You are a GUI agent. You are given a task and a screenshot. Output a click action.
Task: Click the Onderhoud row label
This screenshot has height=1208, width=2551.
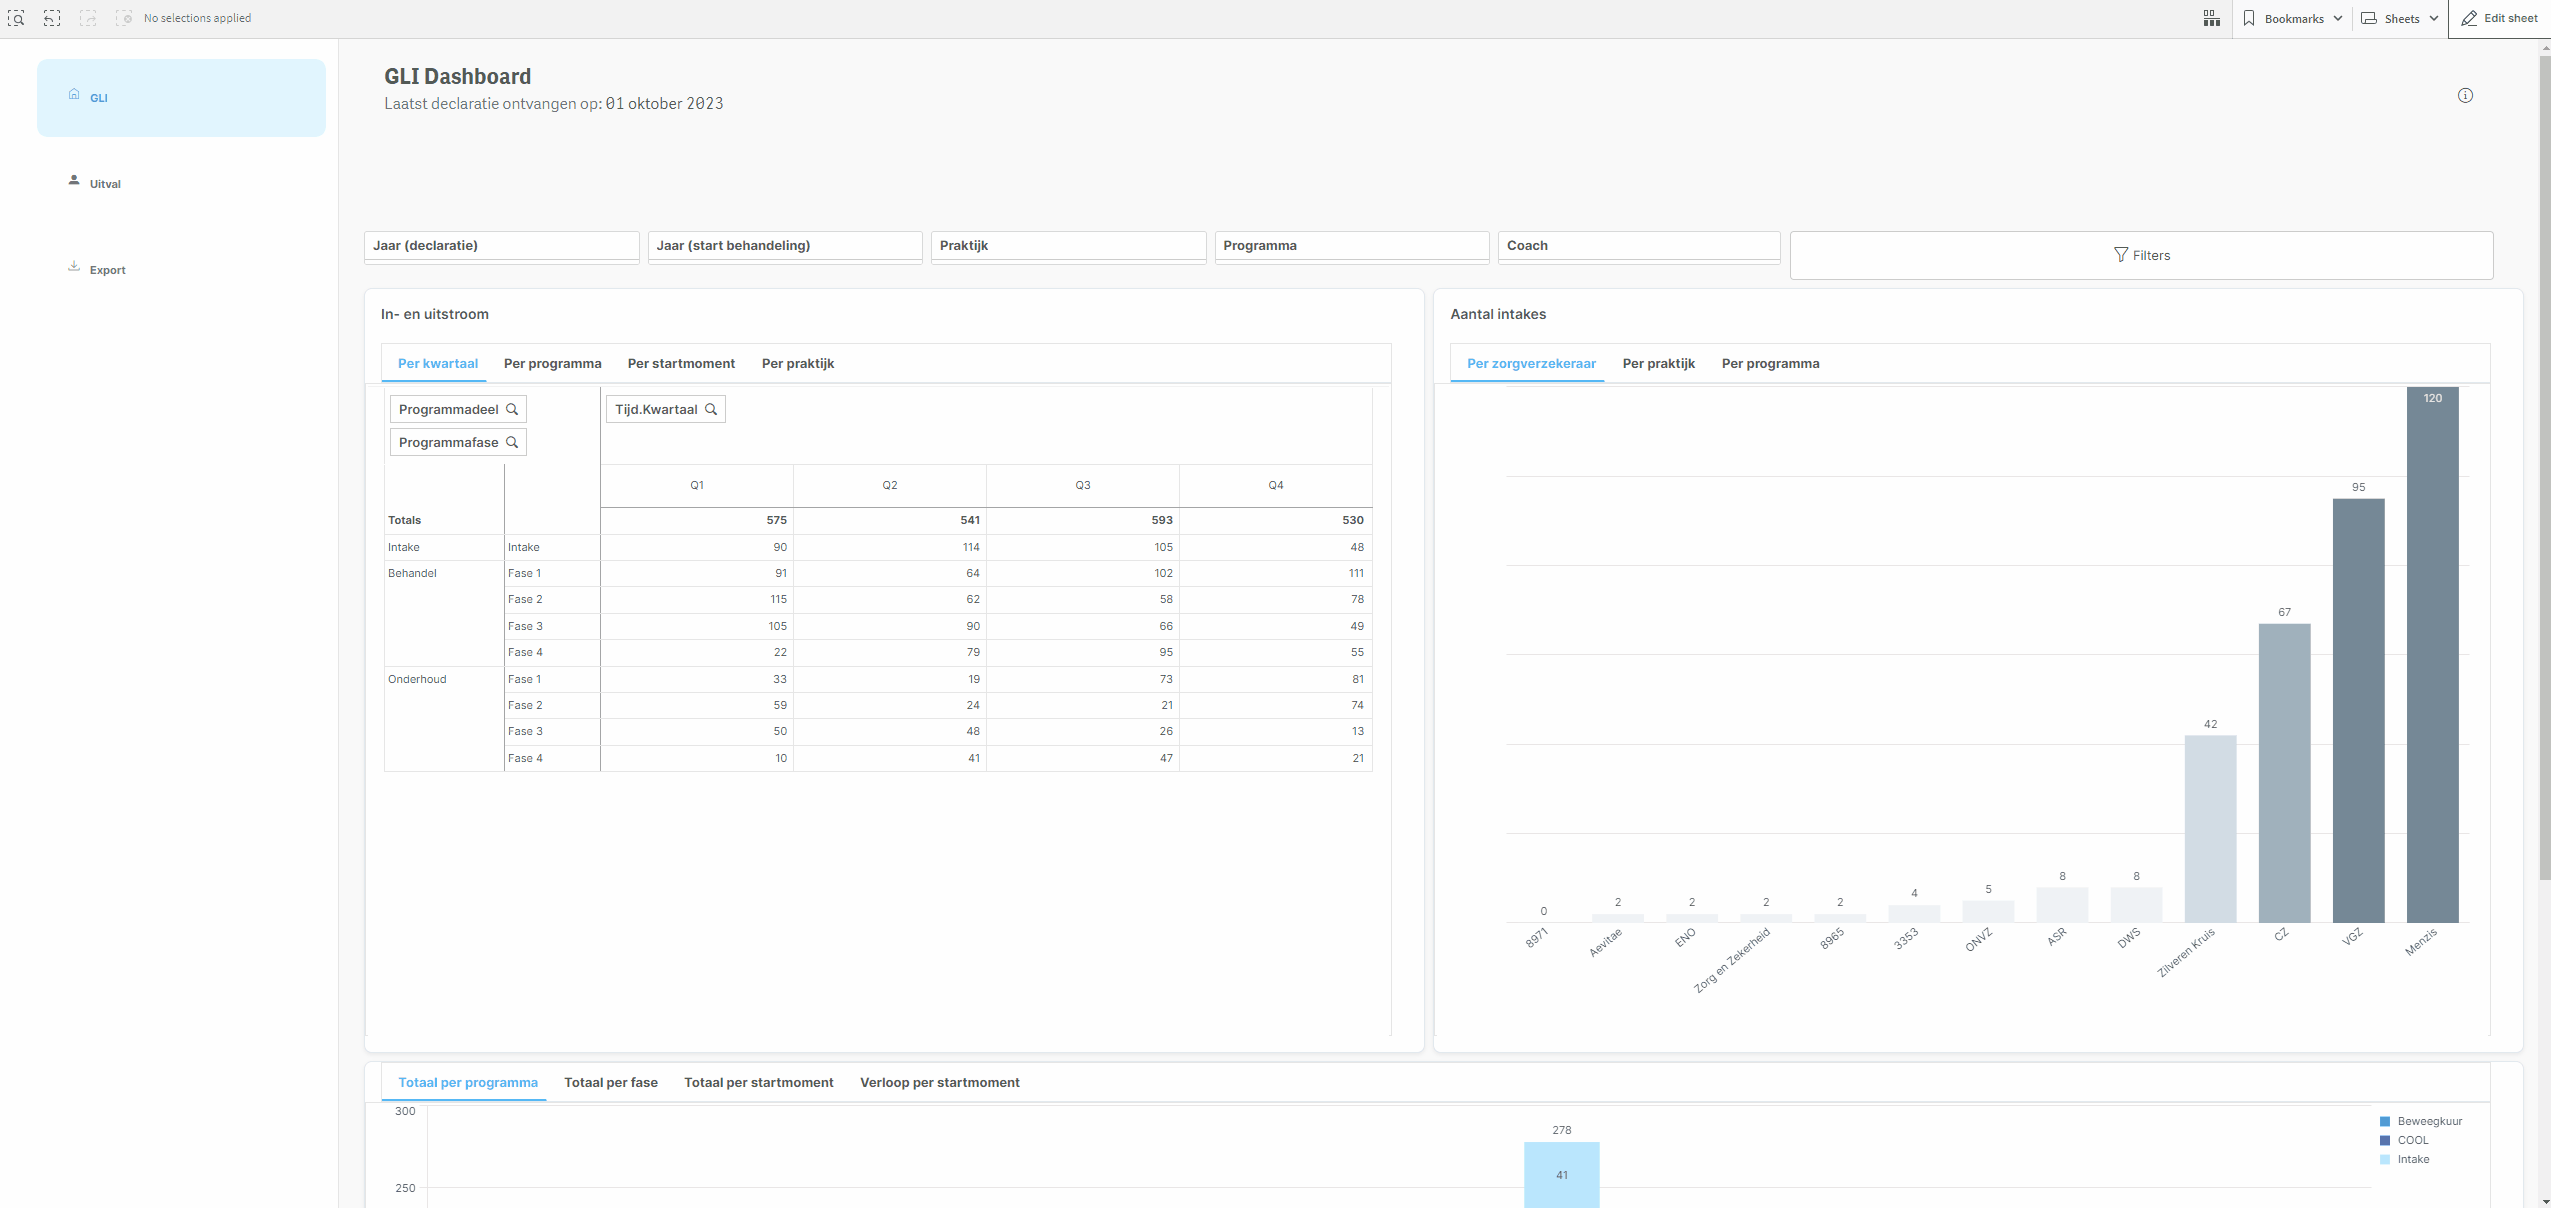point(417,679)
